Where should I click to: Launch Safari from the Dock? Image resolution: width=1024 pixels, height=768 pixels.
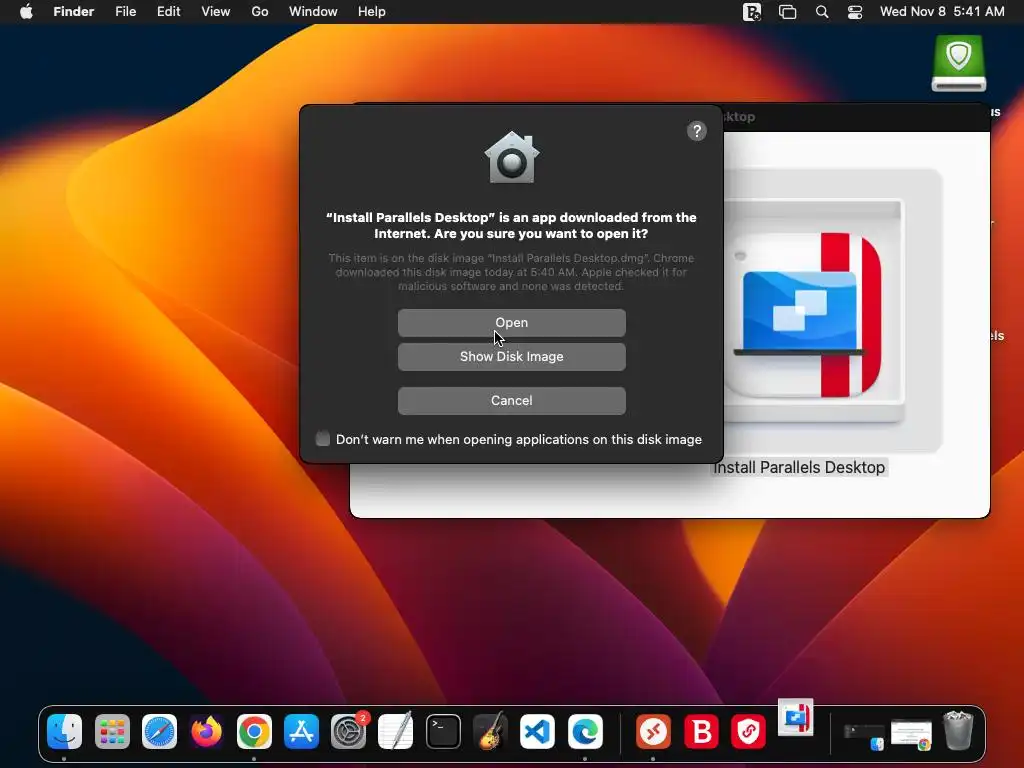tap(159, 731)
